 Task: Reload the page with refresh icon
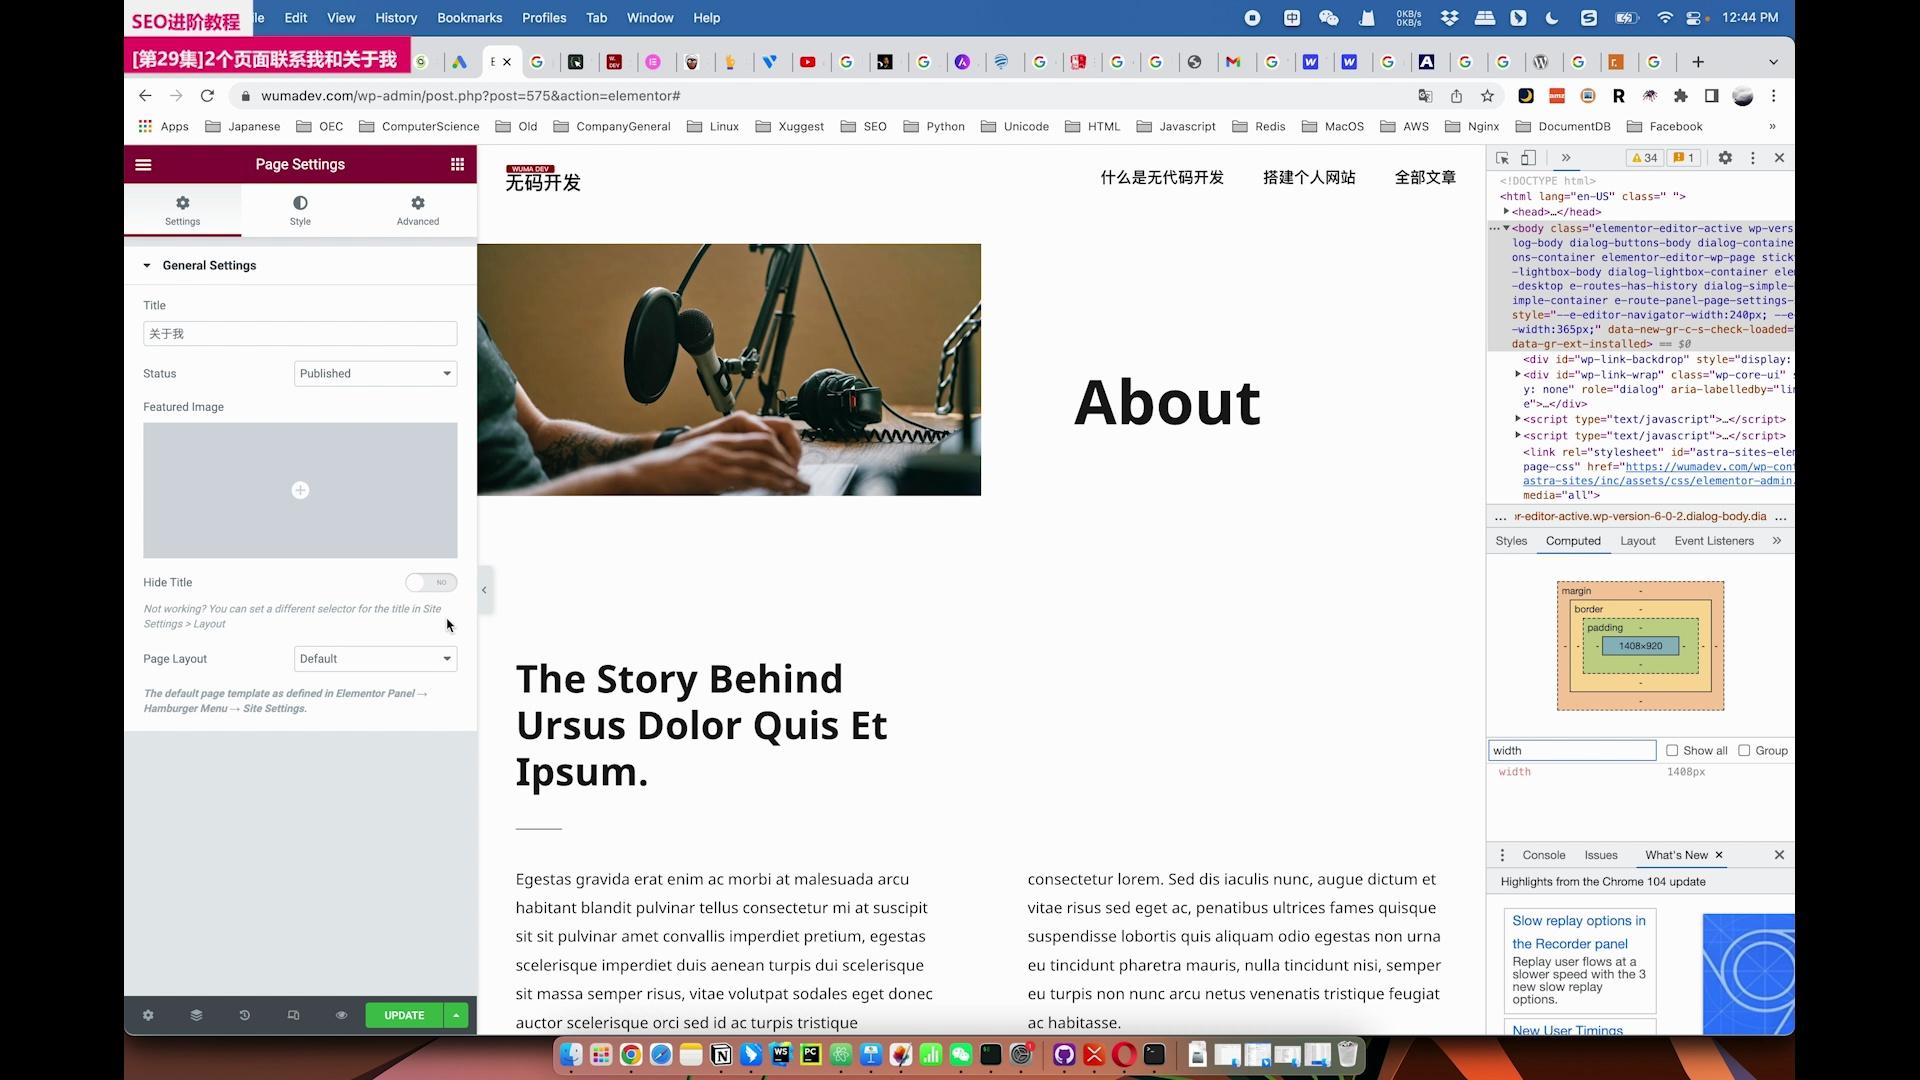(x=207, y=96)
